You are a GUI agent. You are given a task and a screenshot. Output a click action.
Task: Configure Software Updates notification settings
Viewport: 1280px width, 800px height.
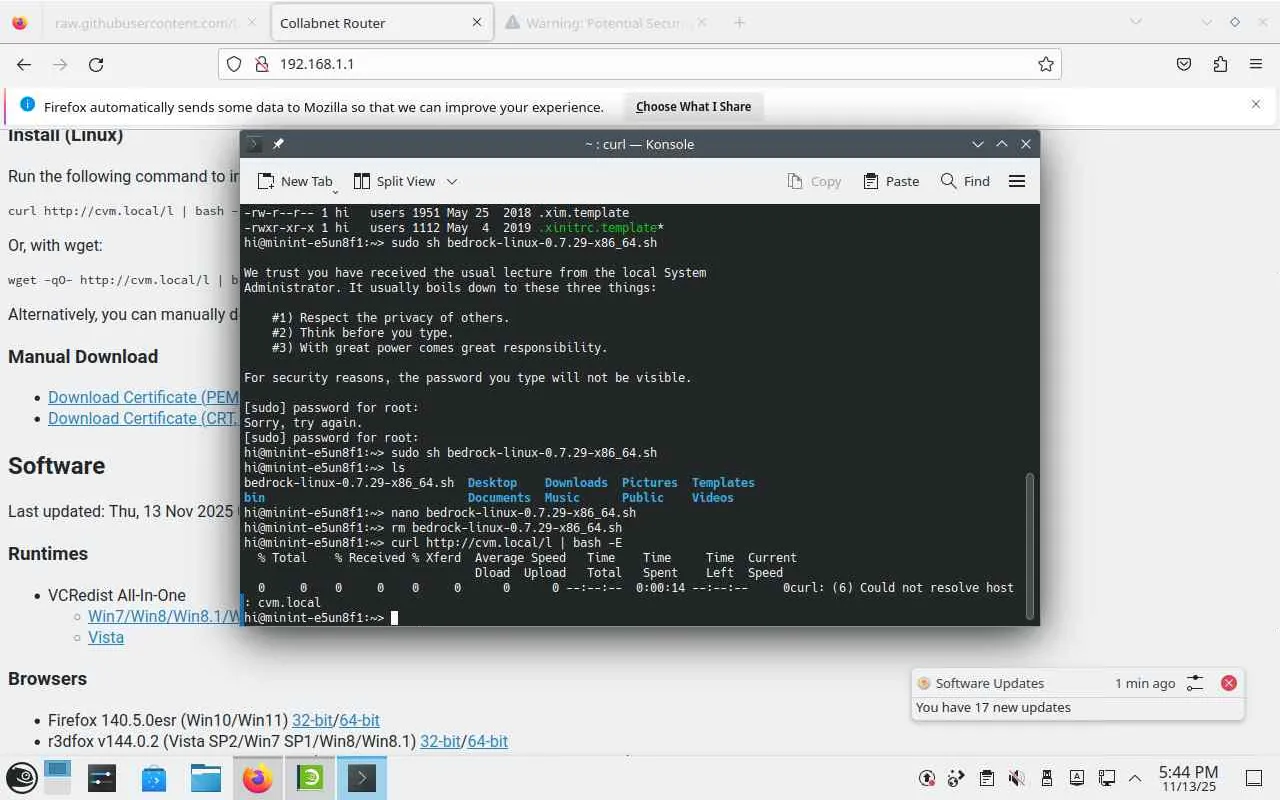click(1195, 683)
